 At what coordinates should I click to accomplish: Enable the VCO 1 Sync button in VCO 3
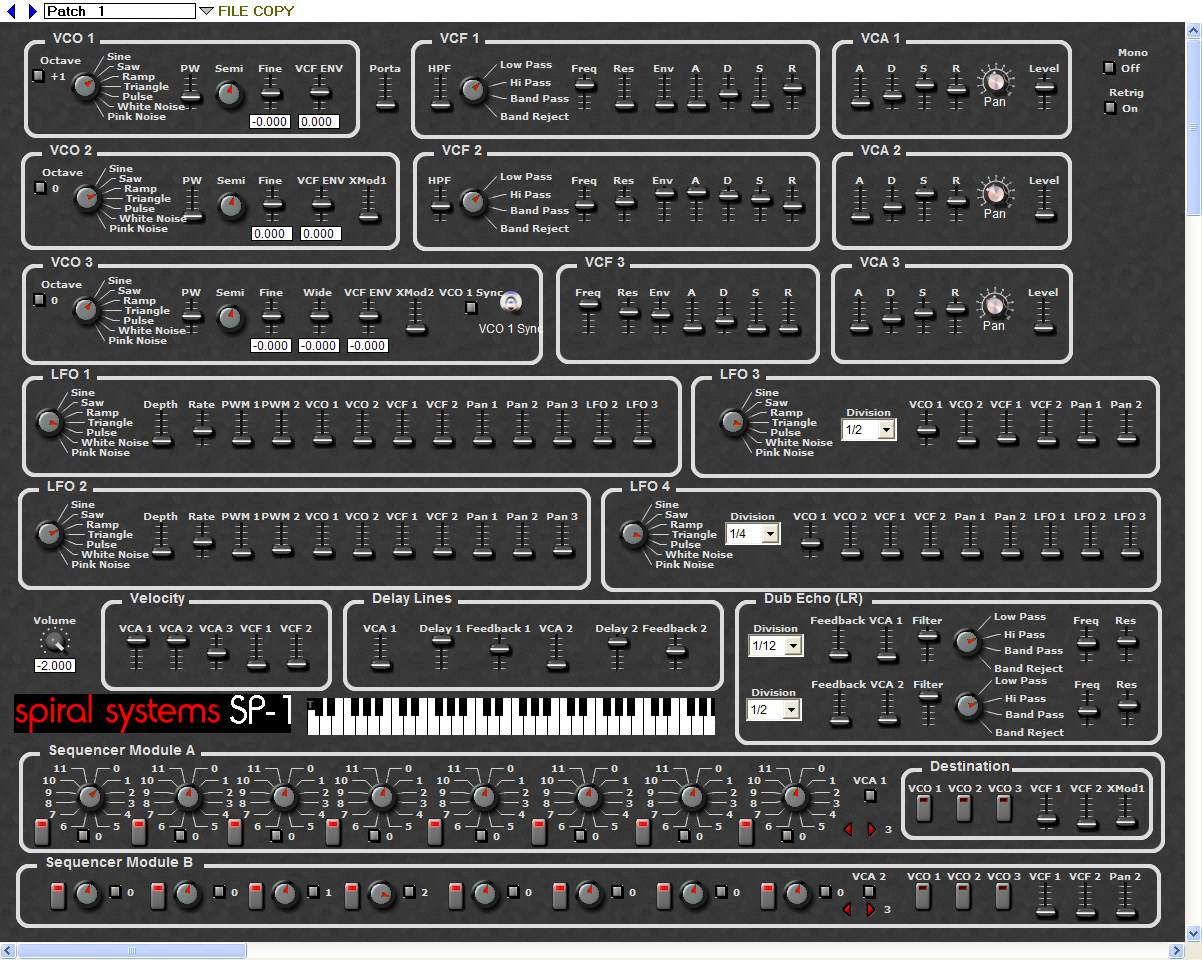(x=472, y=308)
